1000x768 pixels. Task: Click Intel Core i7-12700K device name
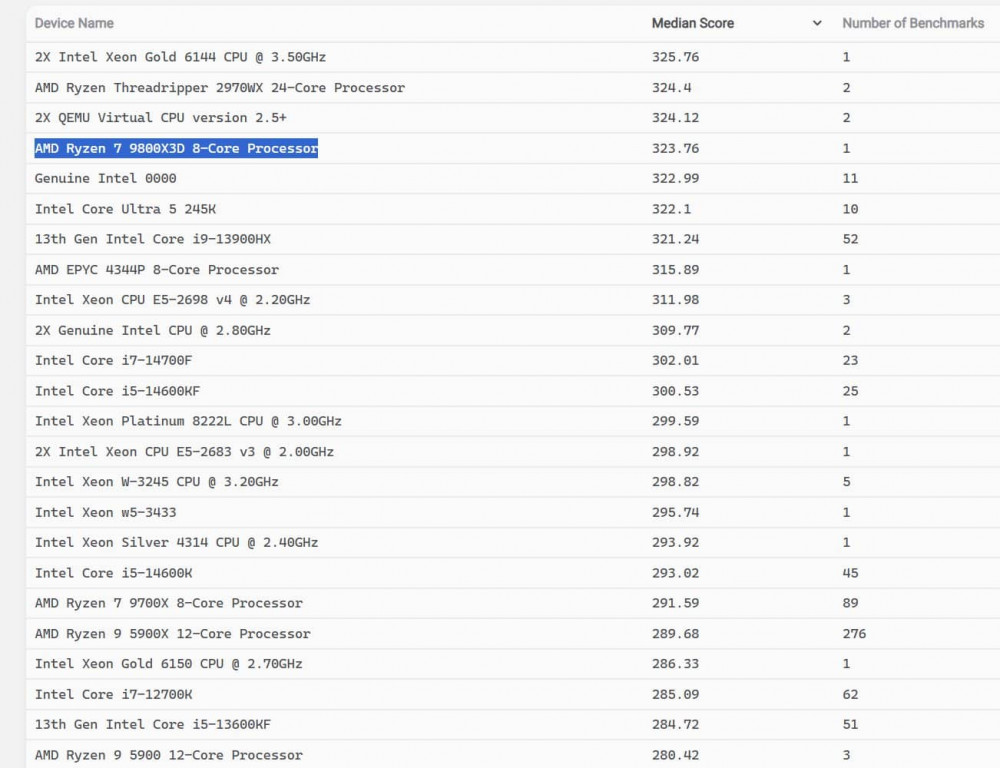coord(114,694)
